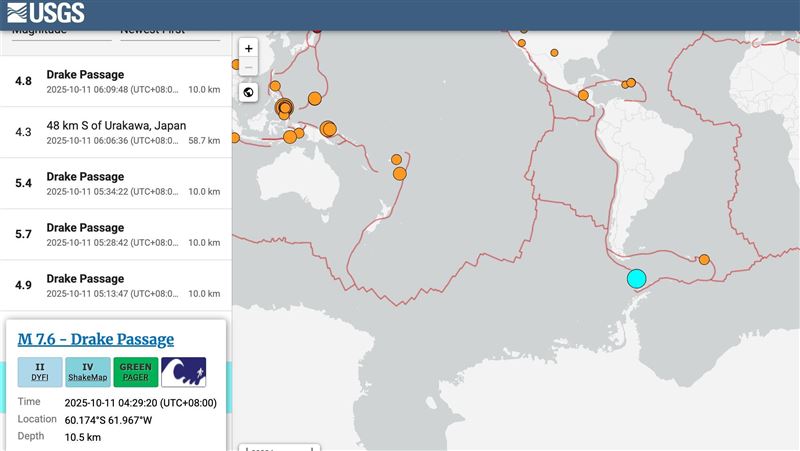The height and width of the screenshot is (451, 800).
Task: Open the ShakeMap intensity IV badge
Action: click(88, 372)
